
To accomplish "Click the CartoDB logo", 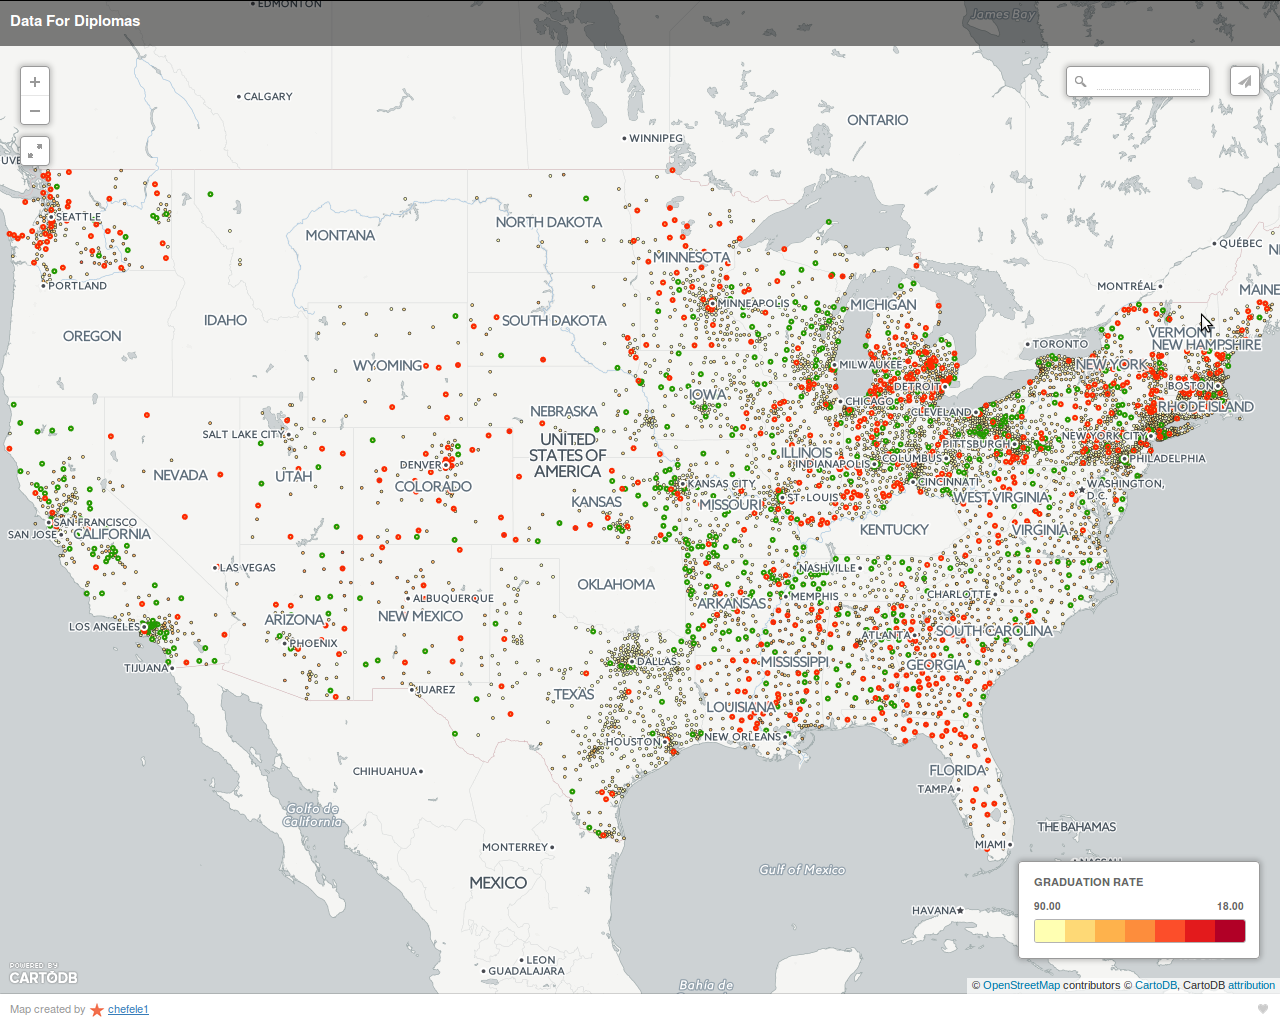I will click(x=43, y=974).
